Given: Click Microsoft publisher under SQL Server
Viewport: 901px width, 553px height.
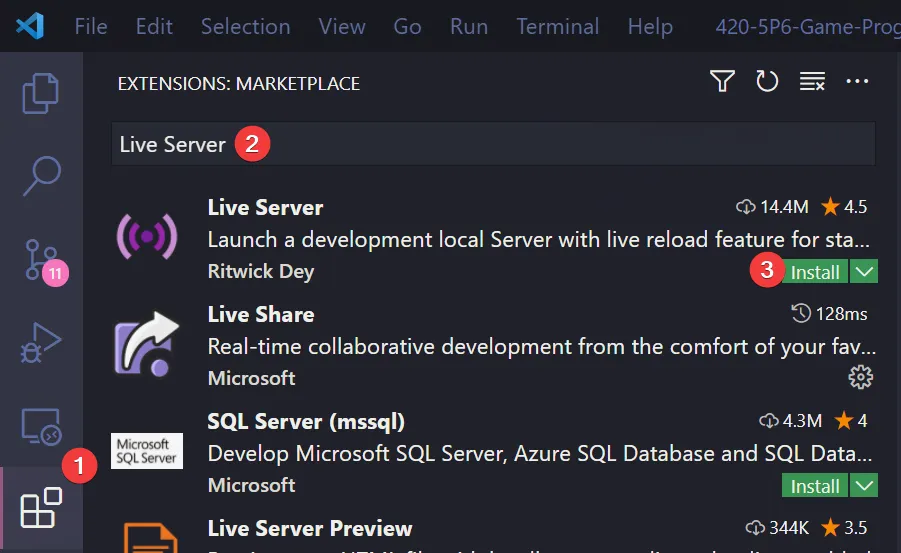Looking at the screenshot, I should click(251, 485).
